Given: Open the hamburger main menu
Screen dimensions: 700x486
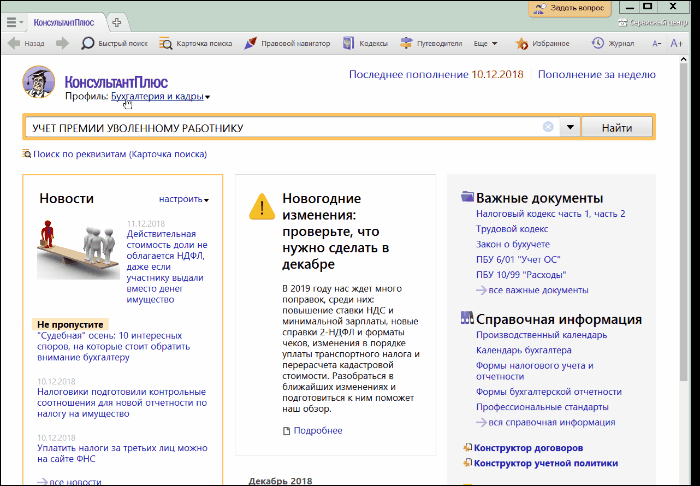Looking at the screenshot, I should [x=12, y=22].
